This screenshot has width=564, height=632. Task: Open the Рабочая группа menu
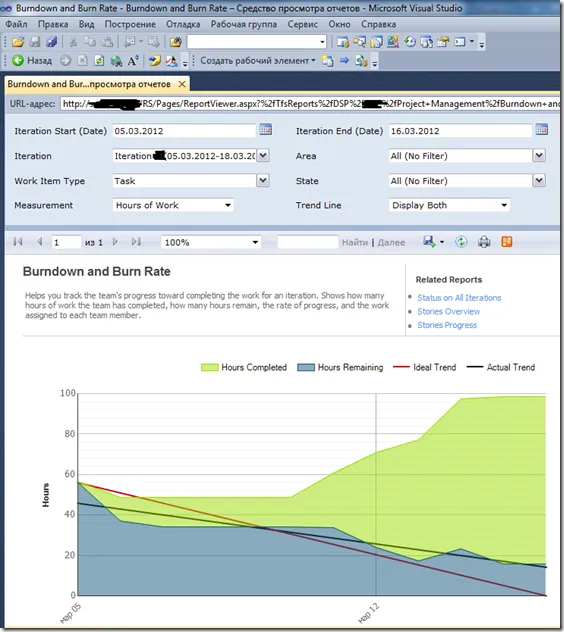pyautogui.click(x=243, y=24)
